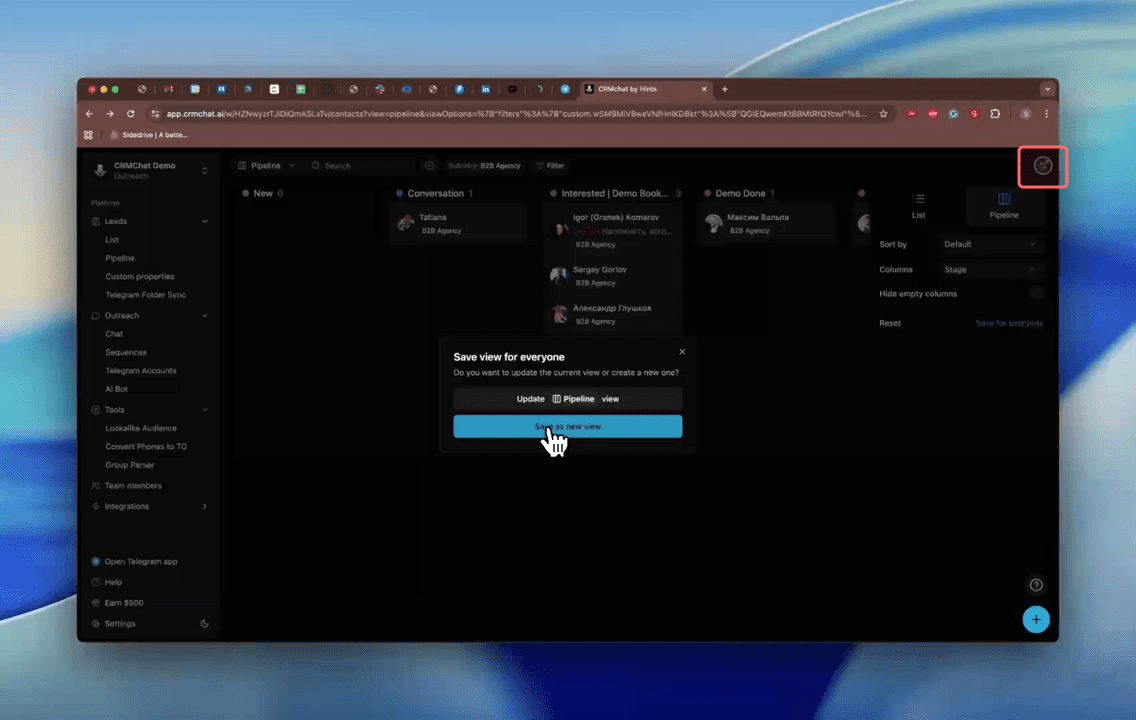Screen dimensions: 1136x720
Task: Click Save for everyone link
Action: 1009,323
